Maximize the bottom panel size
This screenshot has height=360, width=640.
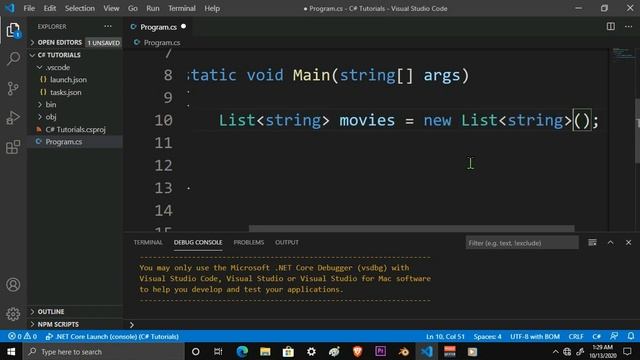[x=610, y=242]
